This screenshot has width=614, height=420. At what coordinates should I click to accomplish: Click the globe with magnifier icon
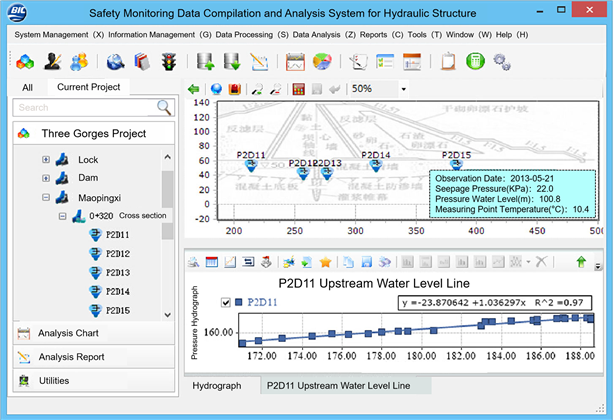point(116,62)
